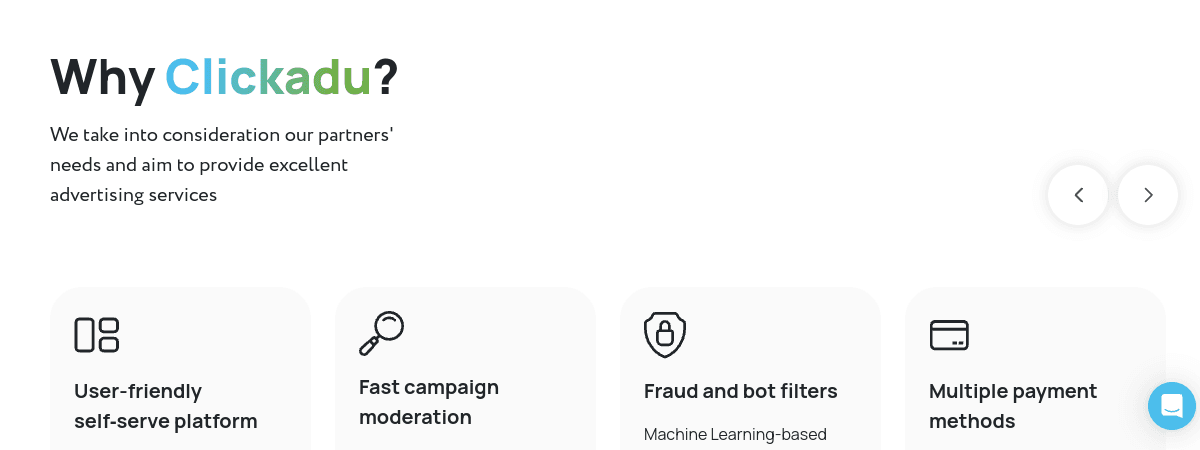Viewport: 1200px width, 450px height.
Task: Click the 'self-serve platform' text line
Action: (166, 421)
